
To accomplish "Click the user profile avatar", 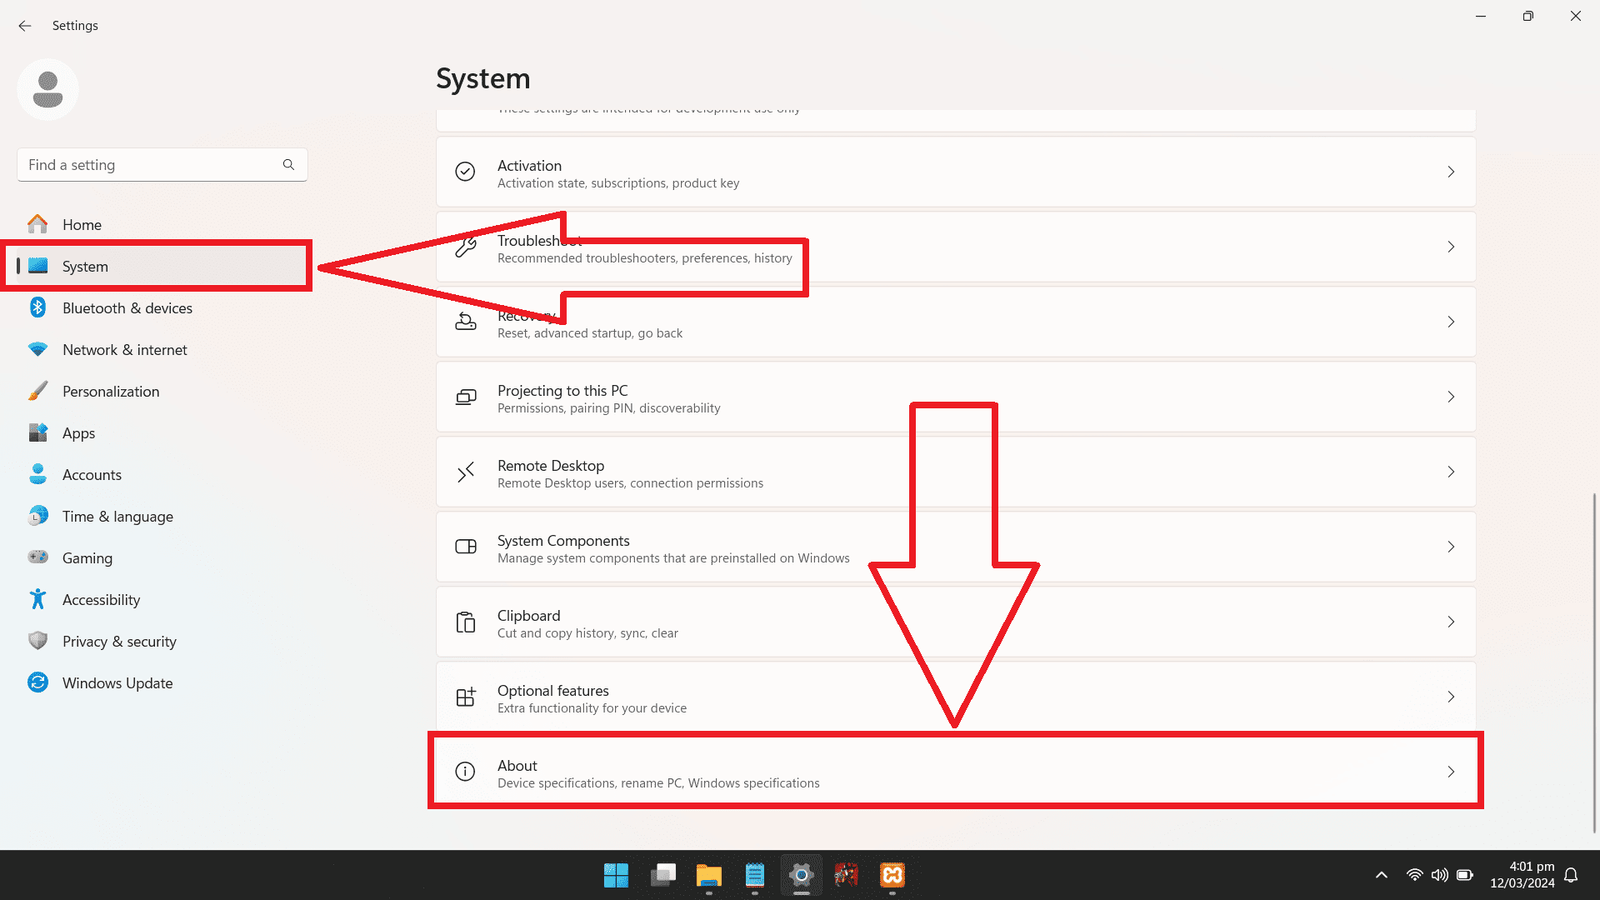I will [x=48, y=90].
